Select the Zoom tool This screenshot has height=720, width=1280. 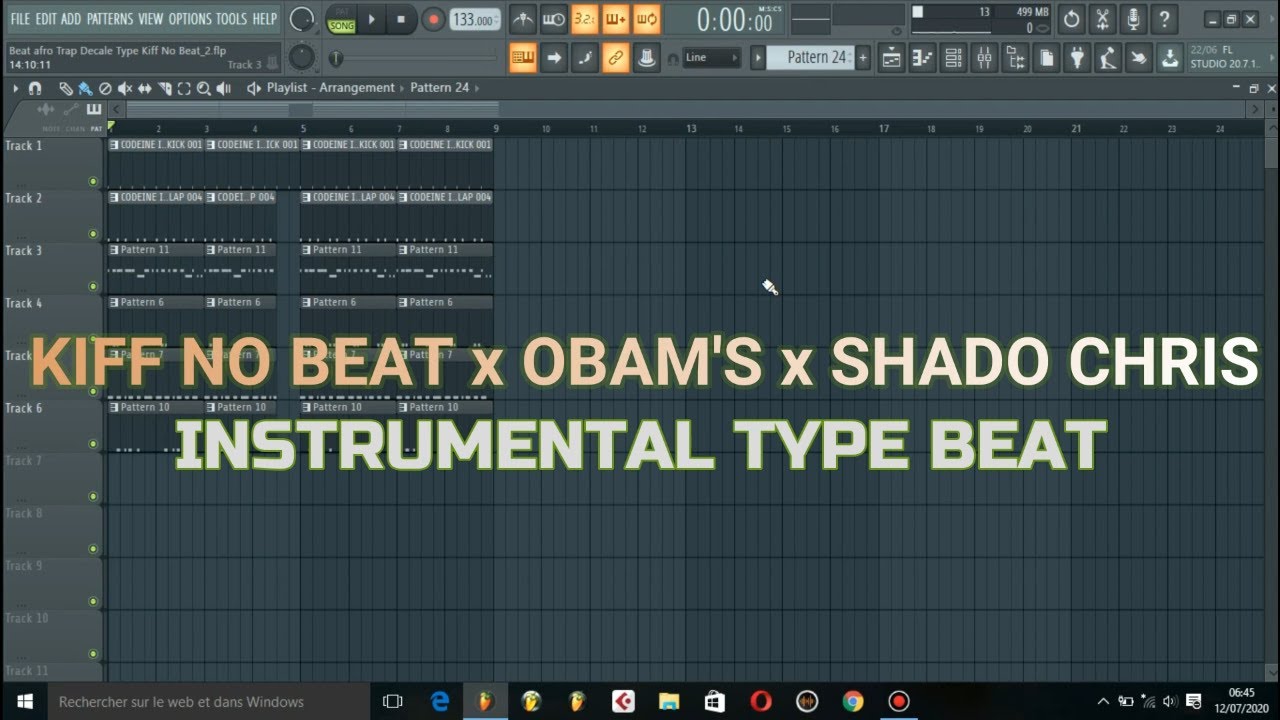204,89
